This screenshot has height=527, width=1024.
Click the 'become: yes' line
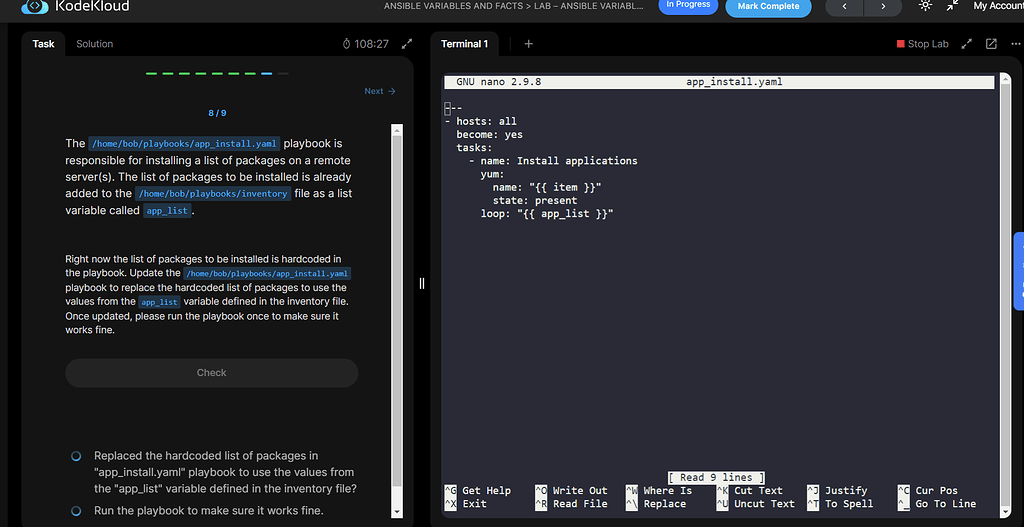coord(489,135)
